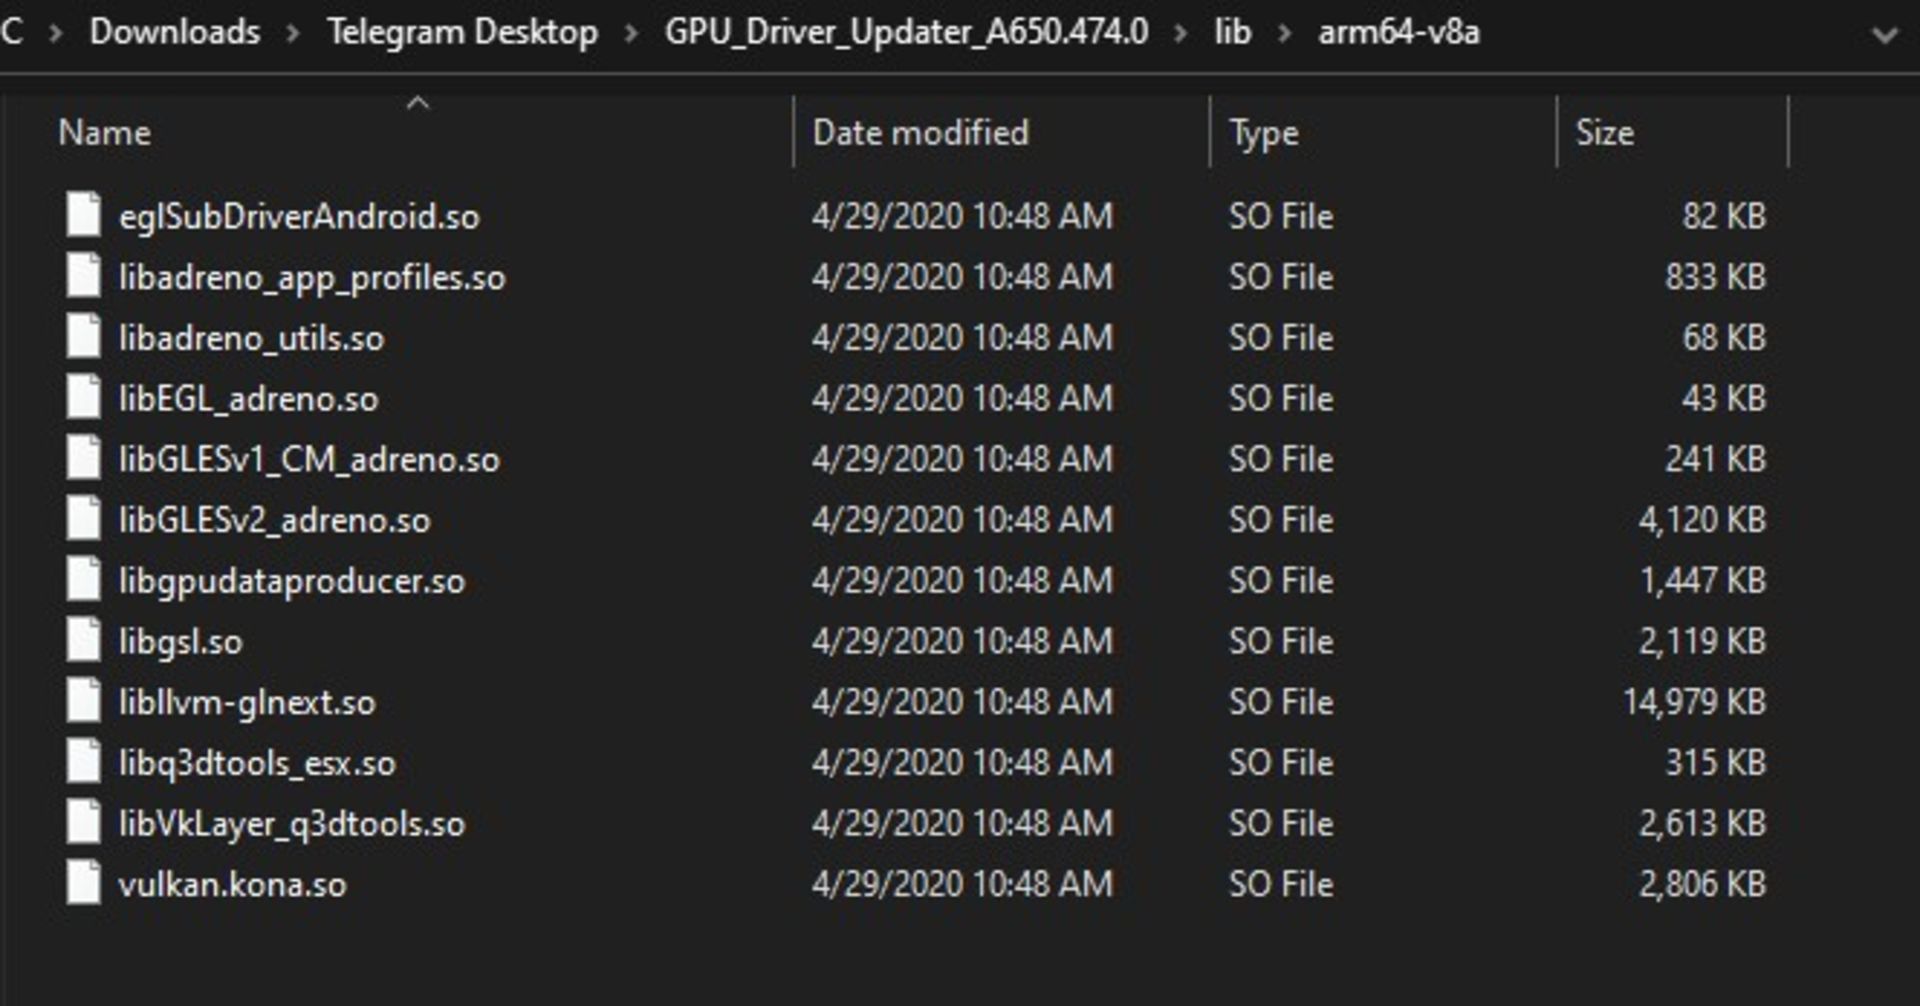
Task: Click the libgsl.so file icon
Action: 83,641
